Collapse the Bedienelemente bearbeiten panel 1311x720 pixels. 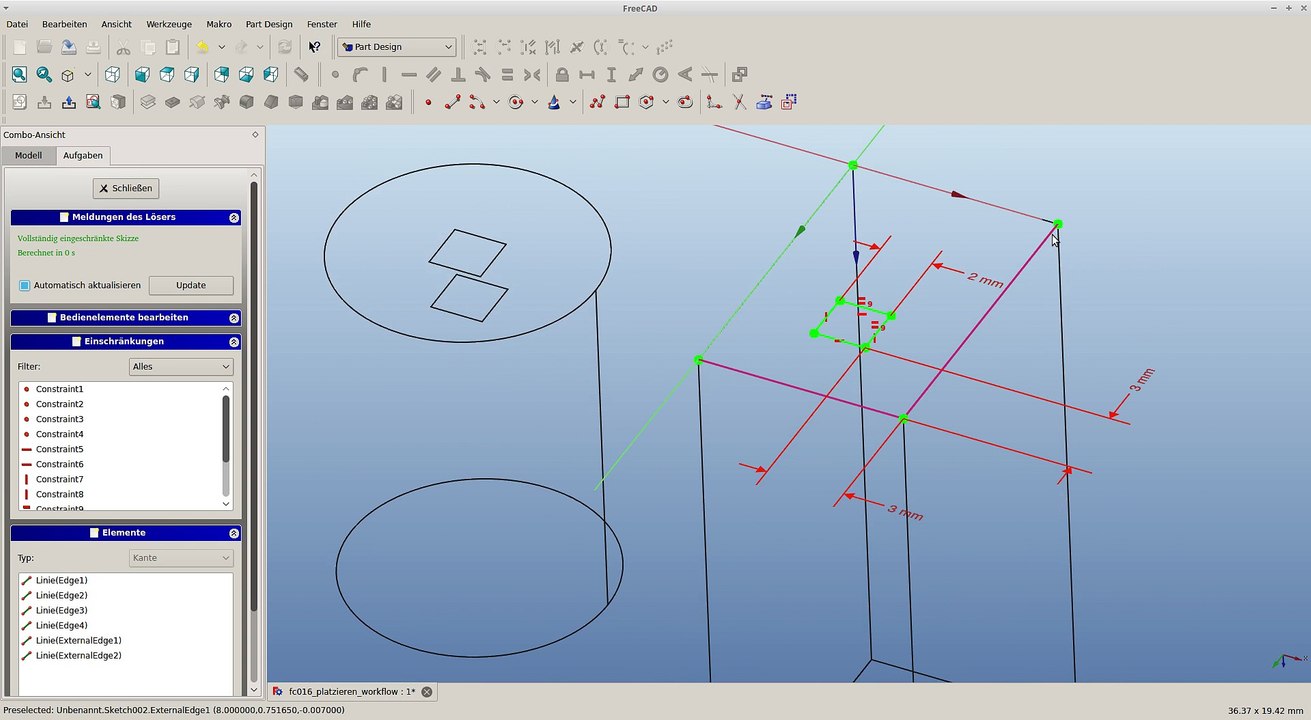pyautogui.click(x=234, y=318)
